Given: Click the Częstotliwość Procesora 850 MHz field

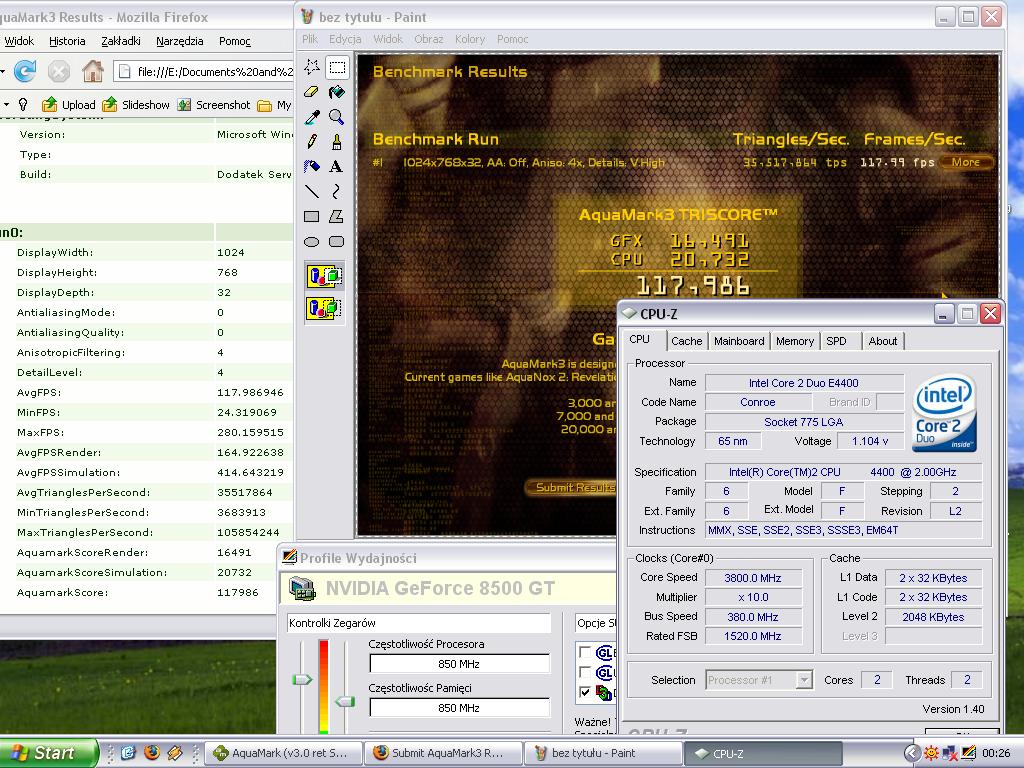Looking at the screenshot, I should pyautogui.click(x=459, y=664).
